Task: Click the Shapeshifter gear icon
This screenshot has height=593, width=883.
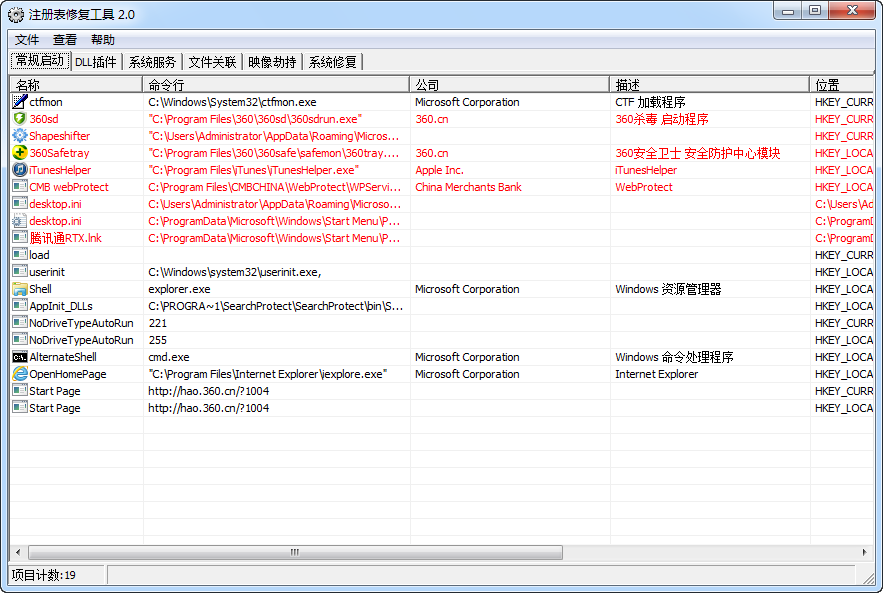Action: point(20,136)
